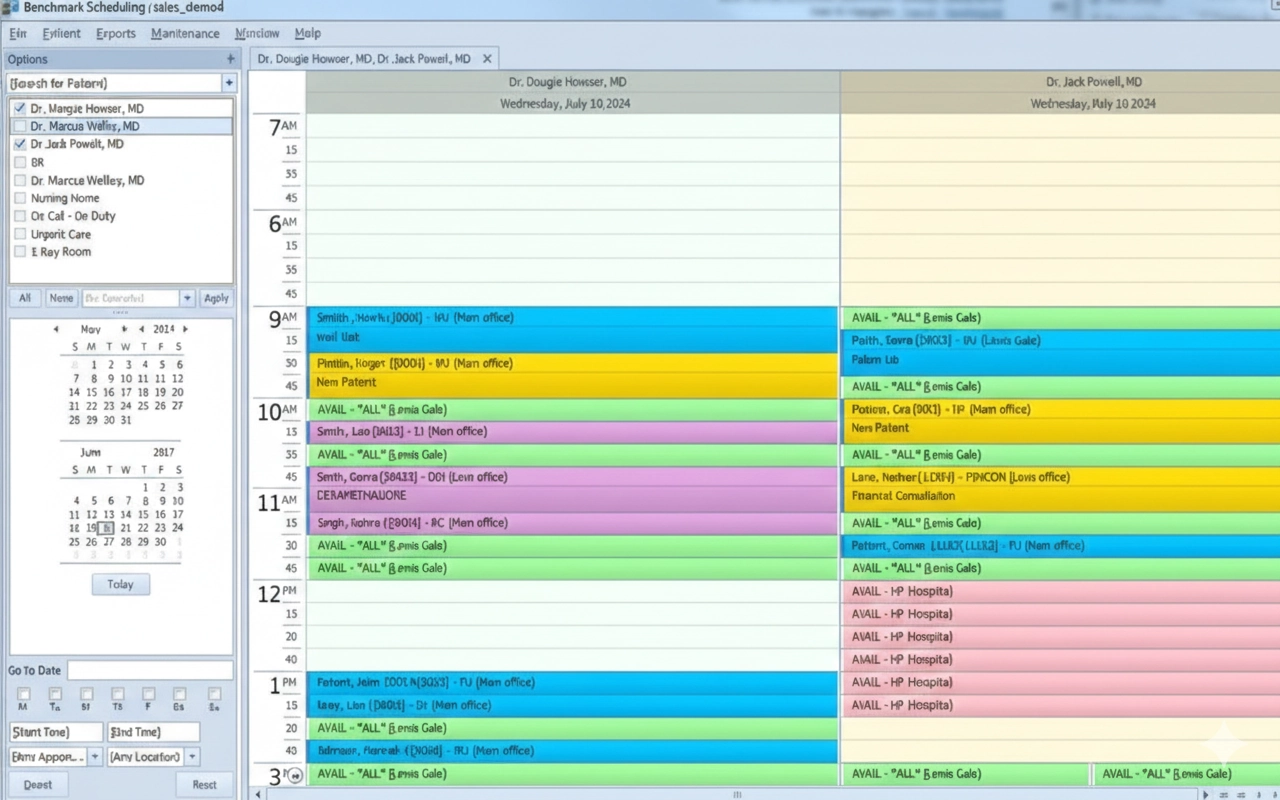Screen dimensions: 1280x800
Task: Click the Today button under the mini calendars
Action: pyautogui.click(x=120, y=584)
